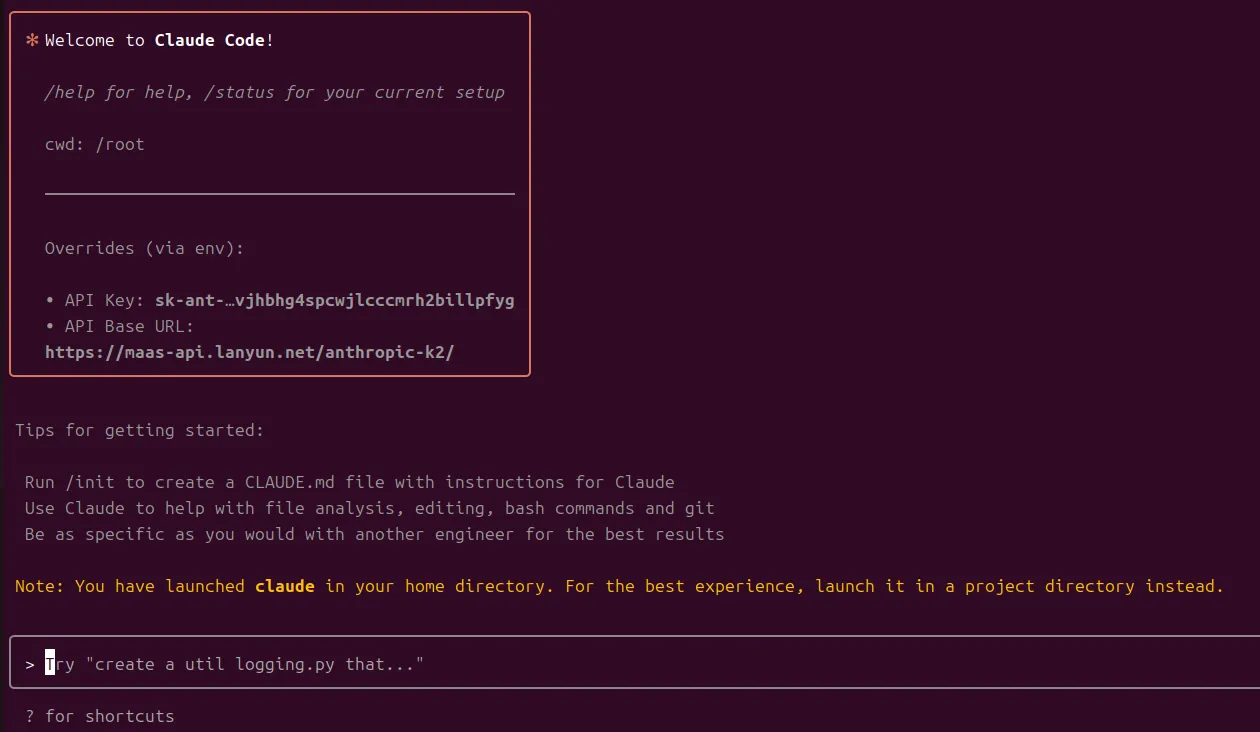The height and width of the screenshot is (732, 1260).
Task: Click the masked sk-ant API key value
Action: [334, 300]
